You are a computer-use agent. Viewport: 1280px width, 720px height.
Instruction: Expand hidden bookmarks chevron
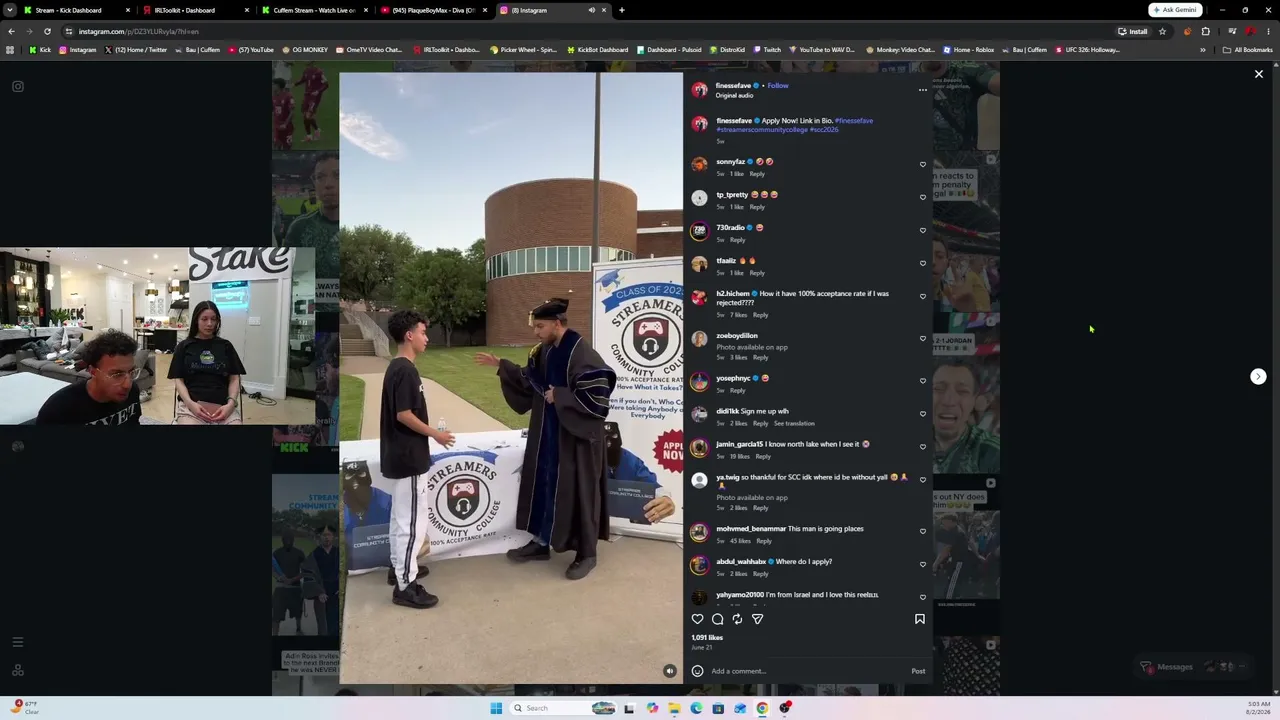coord(1203,50)
